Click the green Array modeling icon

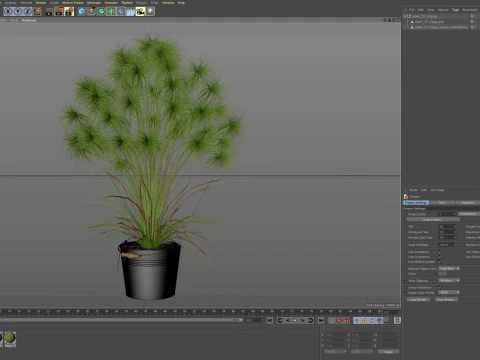pyautogui.click(x=111, y=12)
